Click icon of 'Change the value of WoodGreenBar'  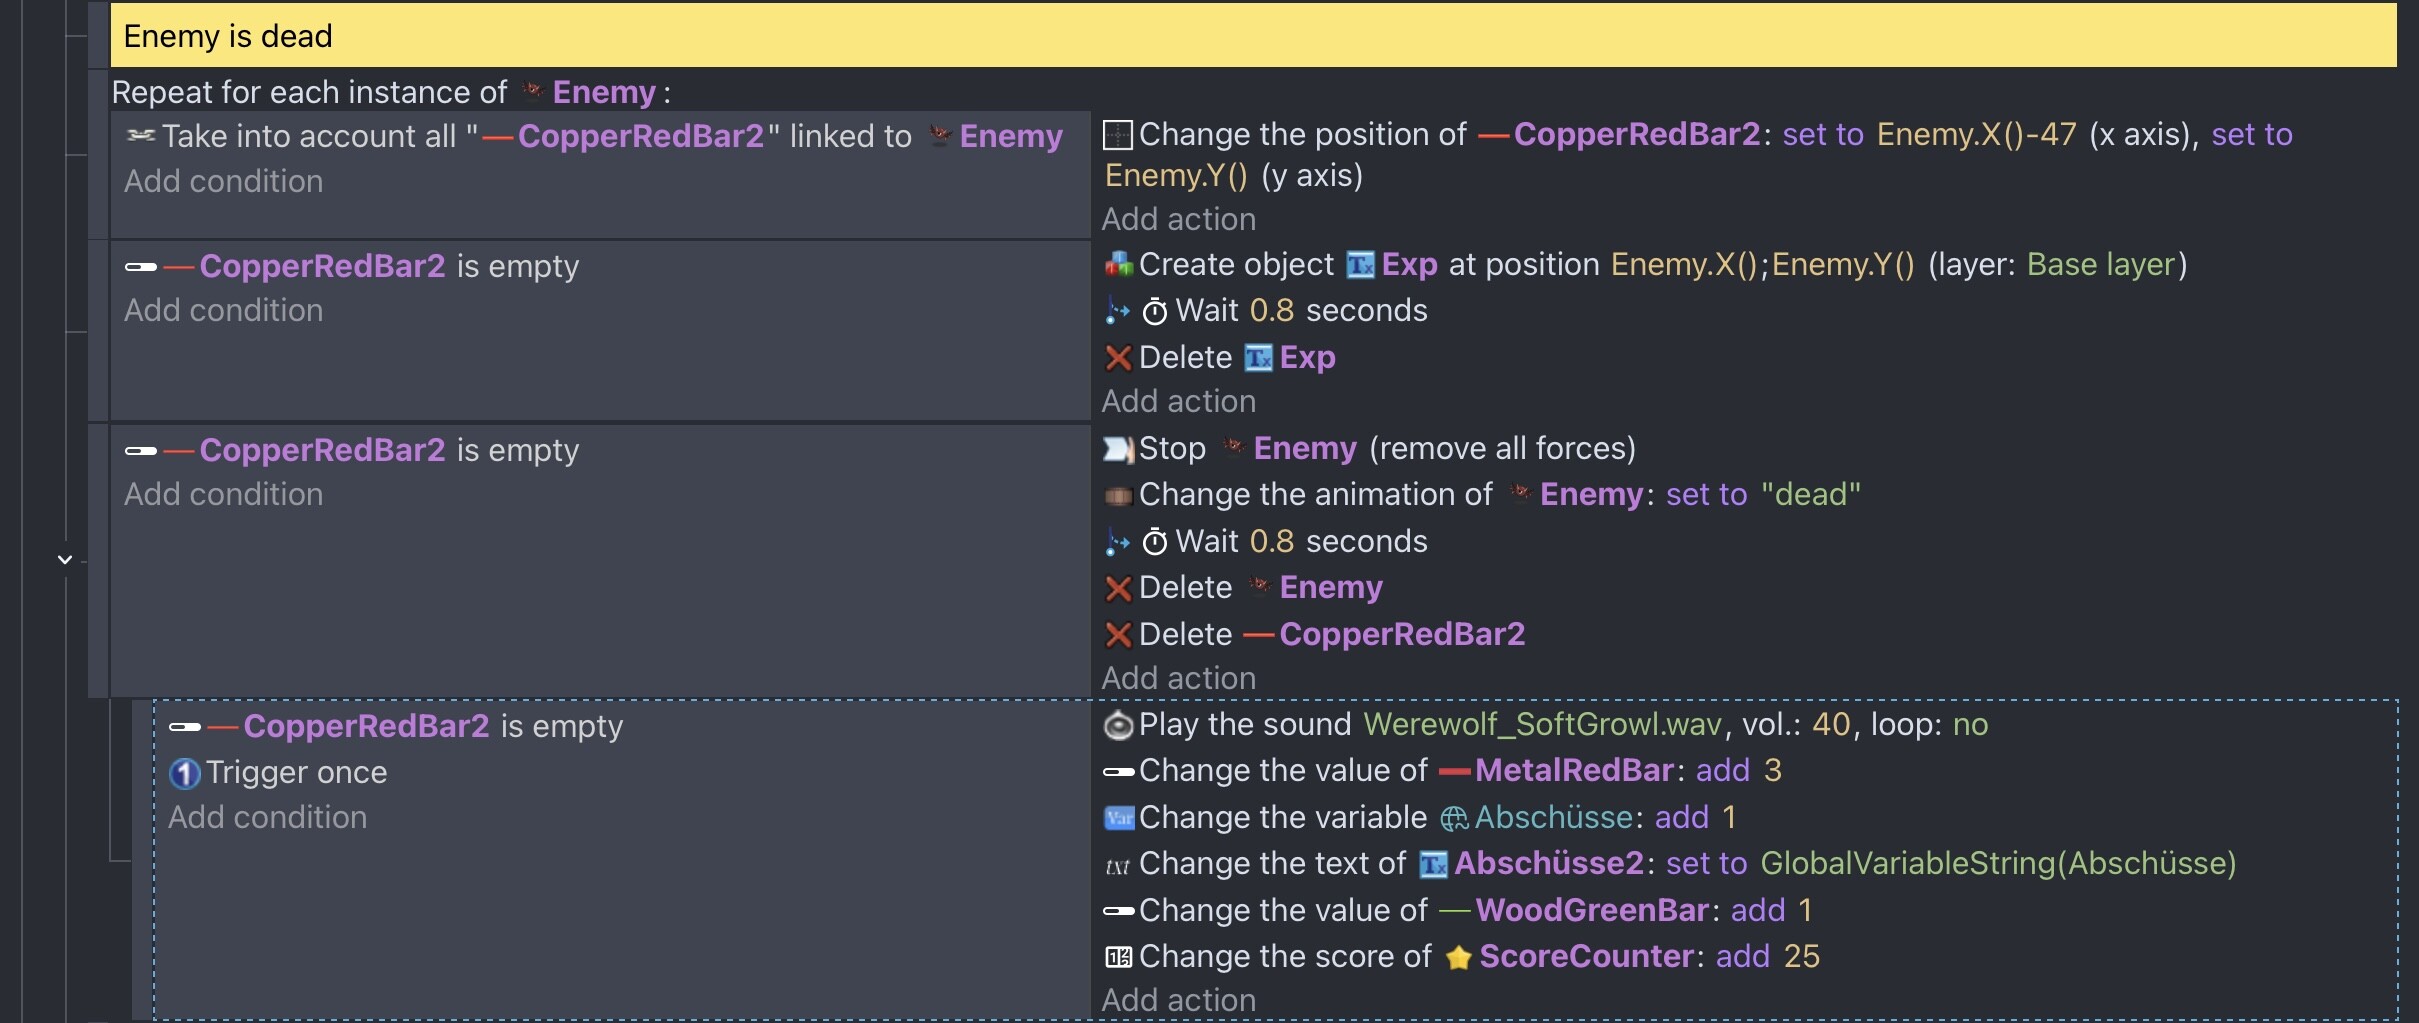coord(1118,911)
